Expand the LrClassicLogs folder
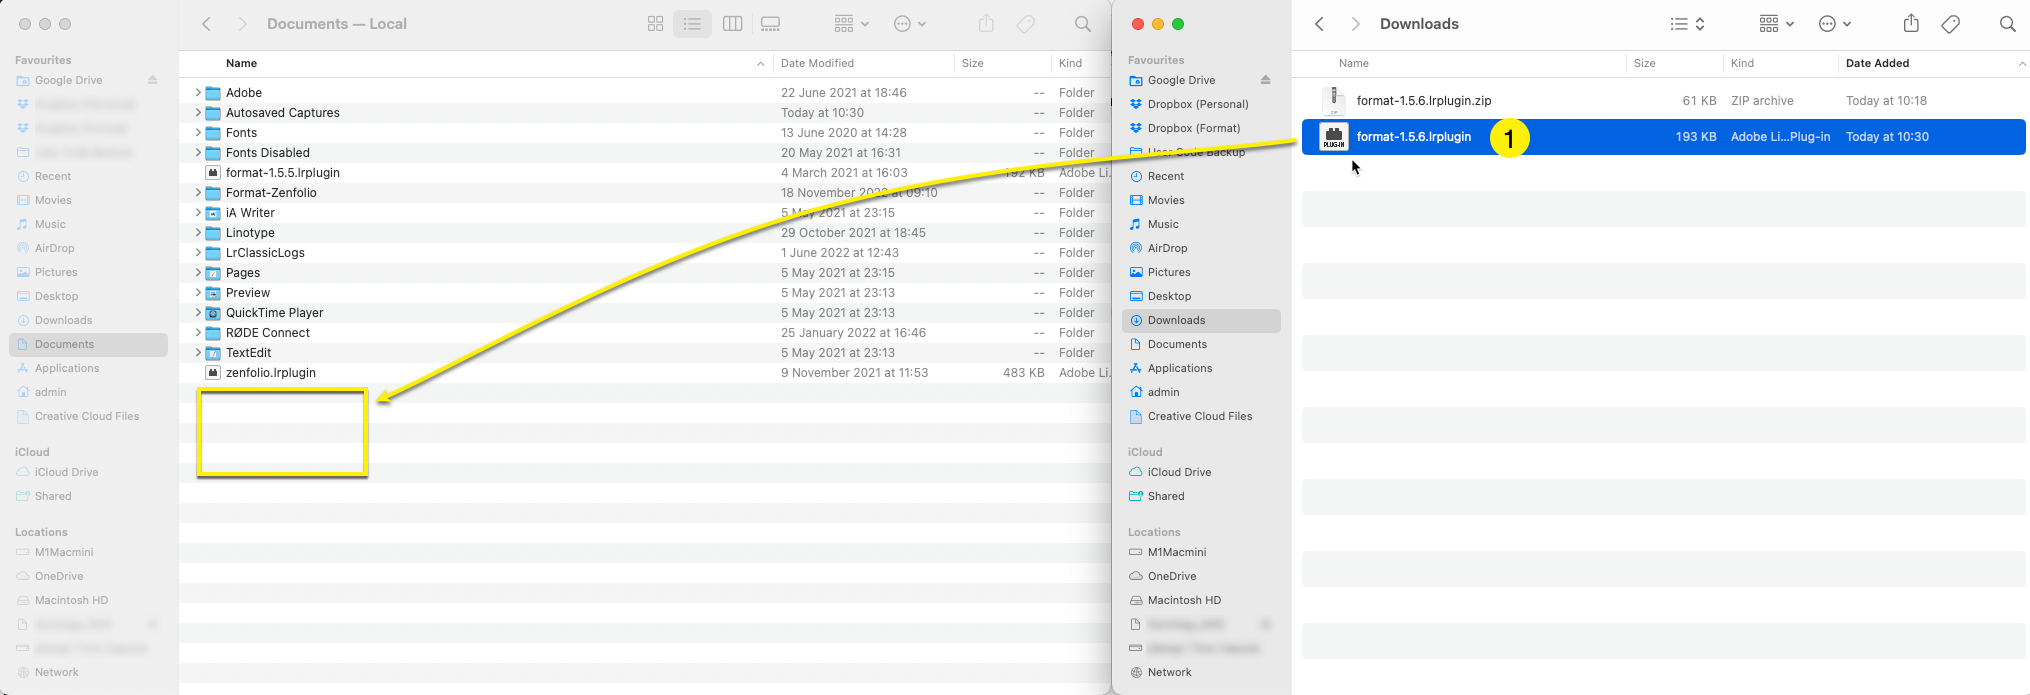2030x695 pixels. tap(198, 253)
